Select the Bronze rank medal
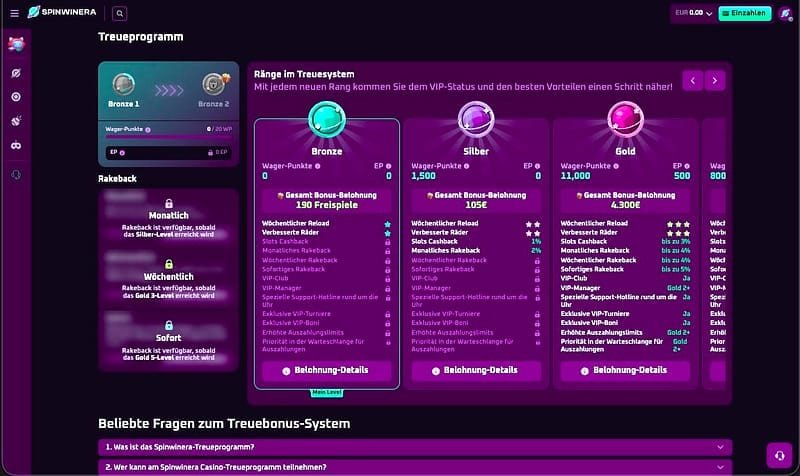The height and width of the screenshot is (476, 800). point(326,124)
